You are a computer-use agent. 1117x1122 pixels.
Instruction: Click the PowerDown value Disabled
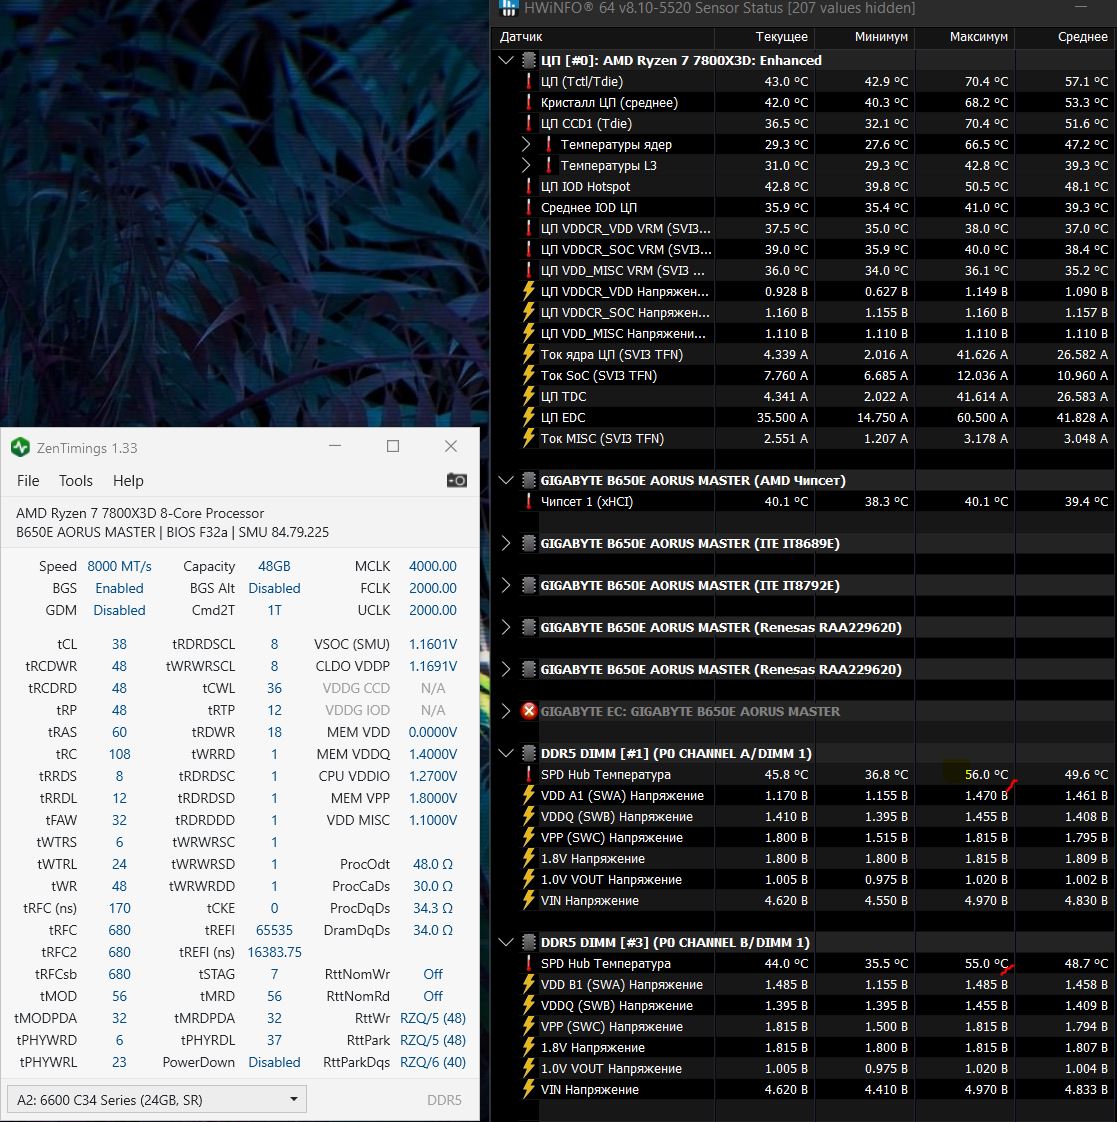(274, 1063)
